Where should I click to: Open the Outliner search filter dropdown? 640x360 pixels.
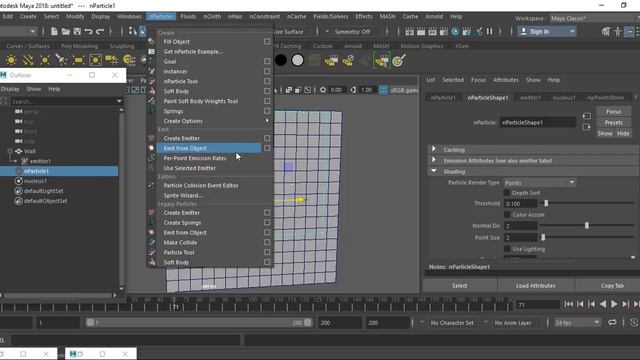point(119,101)
